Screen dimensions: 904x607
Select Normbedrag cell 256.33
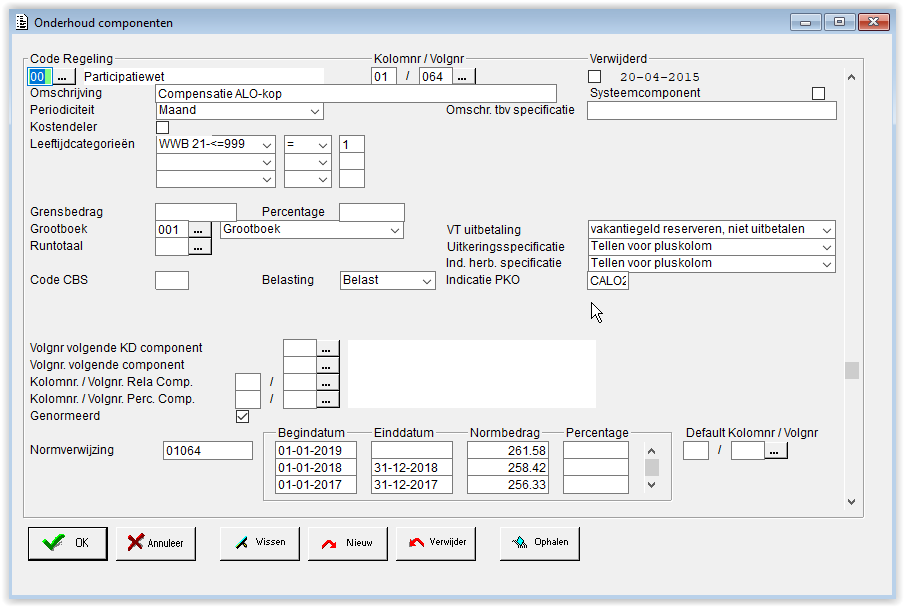tap(508, 485)
